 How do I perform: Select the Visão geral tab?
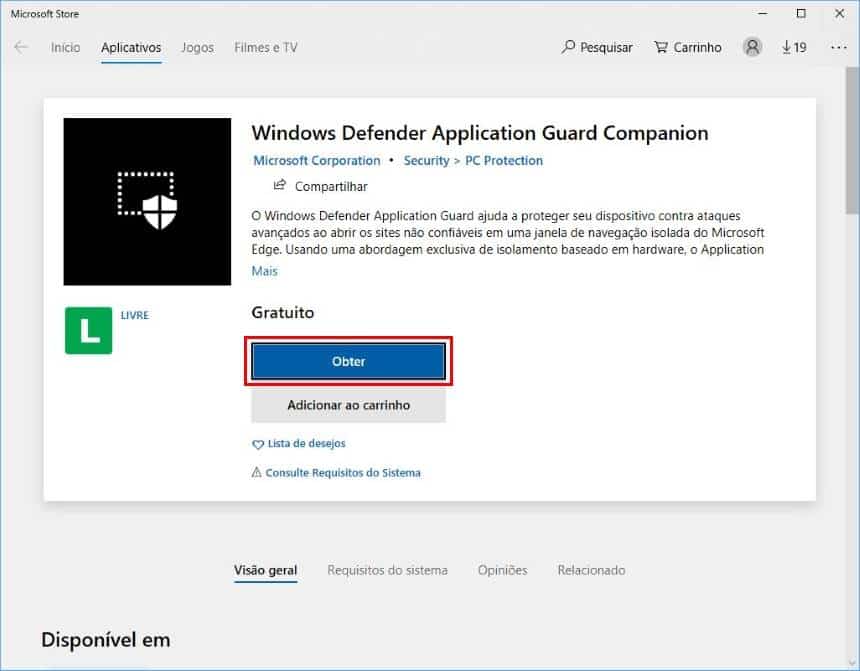tap(265, 570)
